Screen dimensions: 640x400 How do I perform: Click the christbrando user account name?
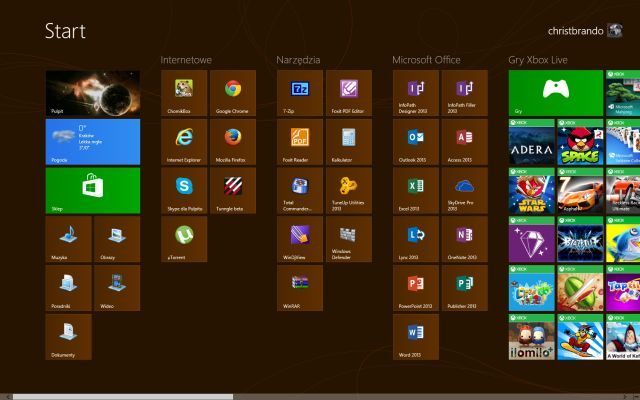click(x=568, y=31)
